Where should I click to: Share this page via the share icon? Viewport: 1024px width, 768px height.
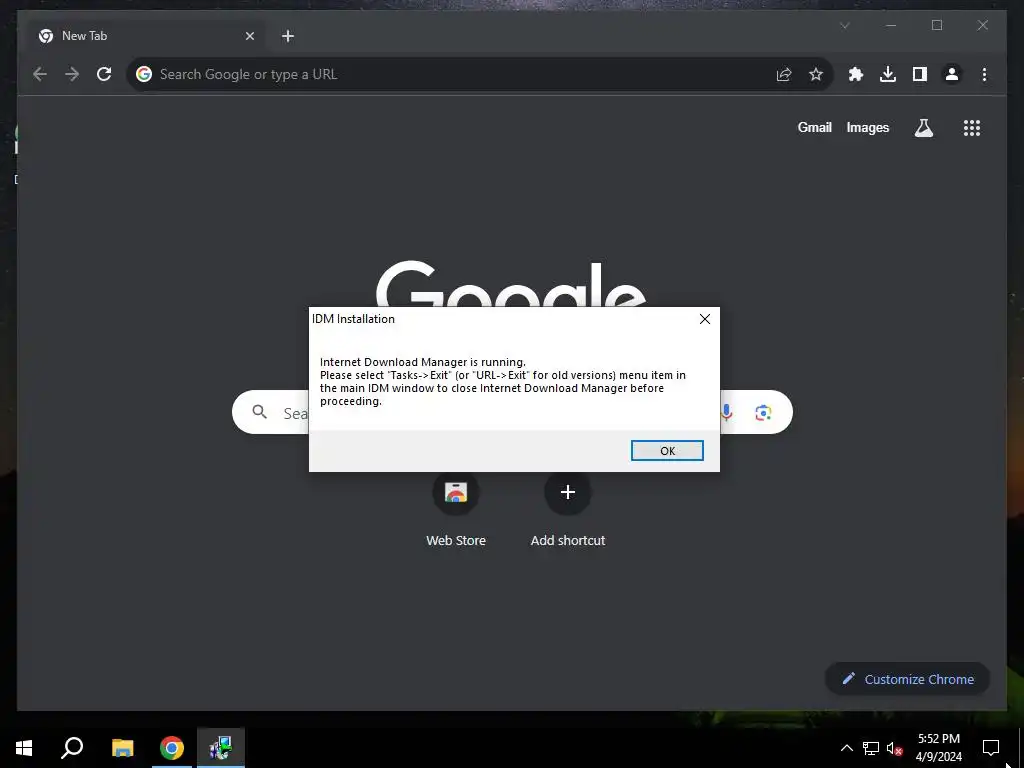784,74
